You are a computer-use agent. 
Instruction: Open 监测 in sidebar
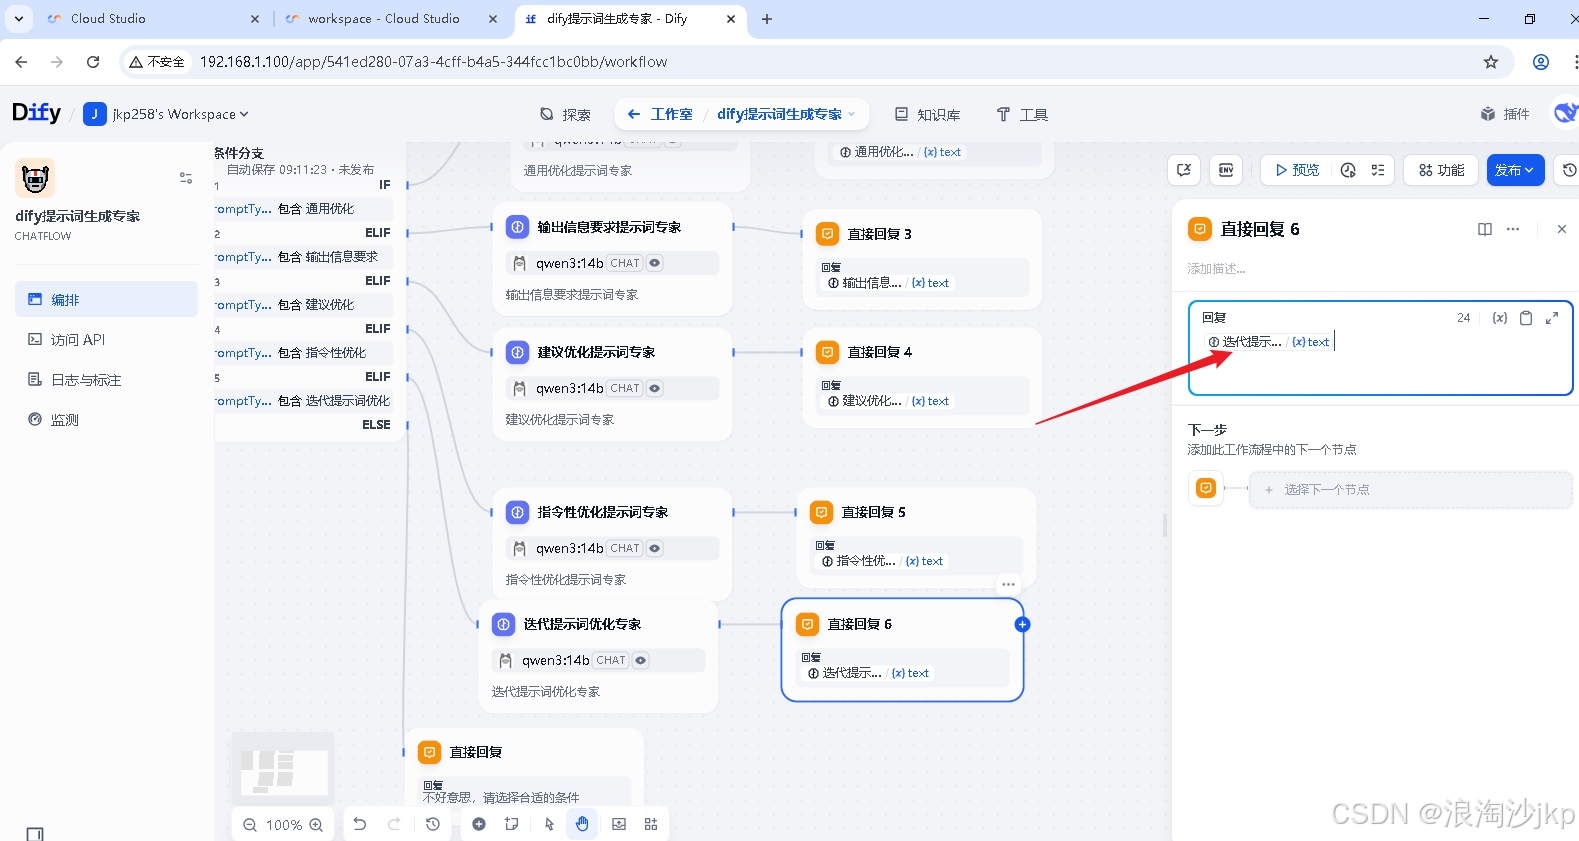pyautogui.click(x=106, y=419)
